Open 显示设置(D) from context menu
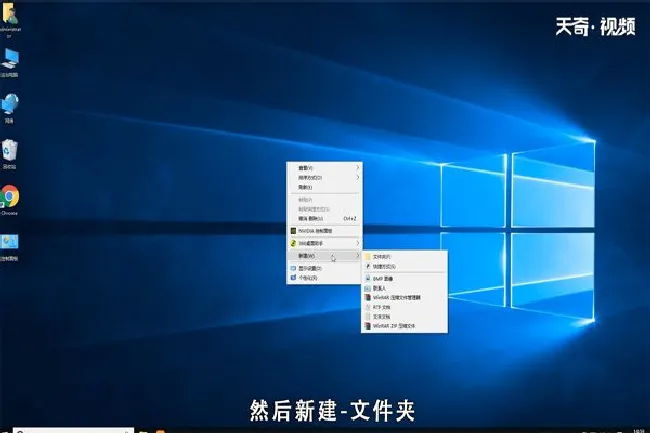 click(x=324, y=269)
